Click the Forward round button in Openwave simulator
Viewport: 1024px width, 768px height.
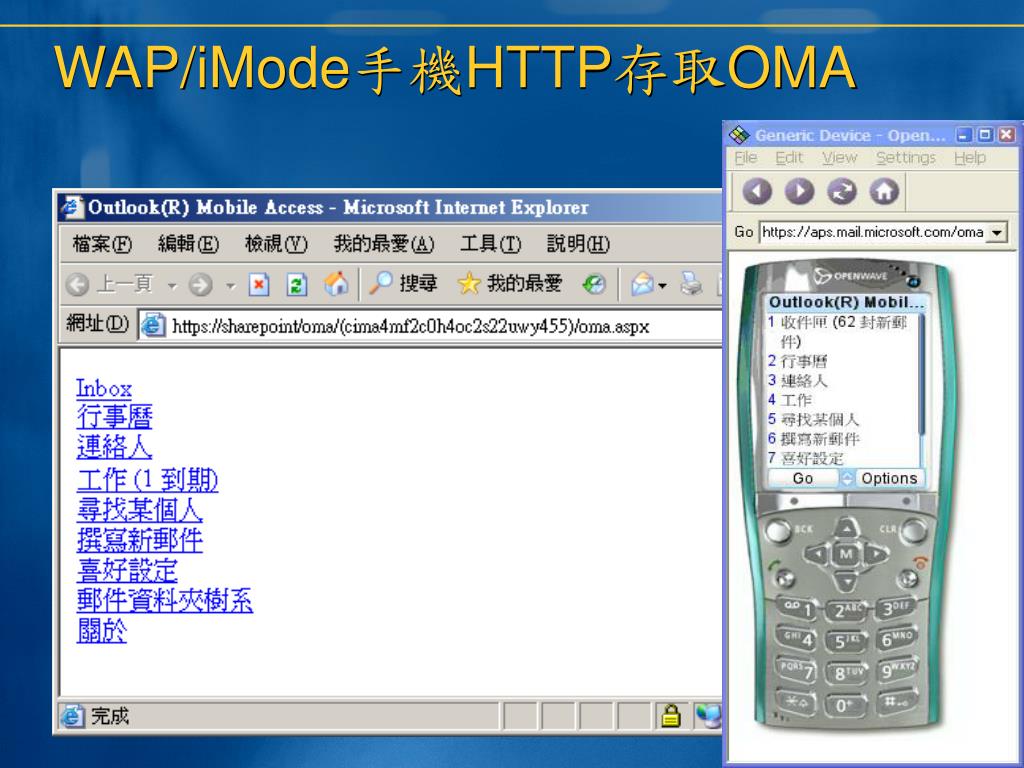point(799,191)
